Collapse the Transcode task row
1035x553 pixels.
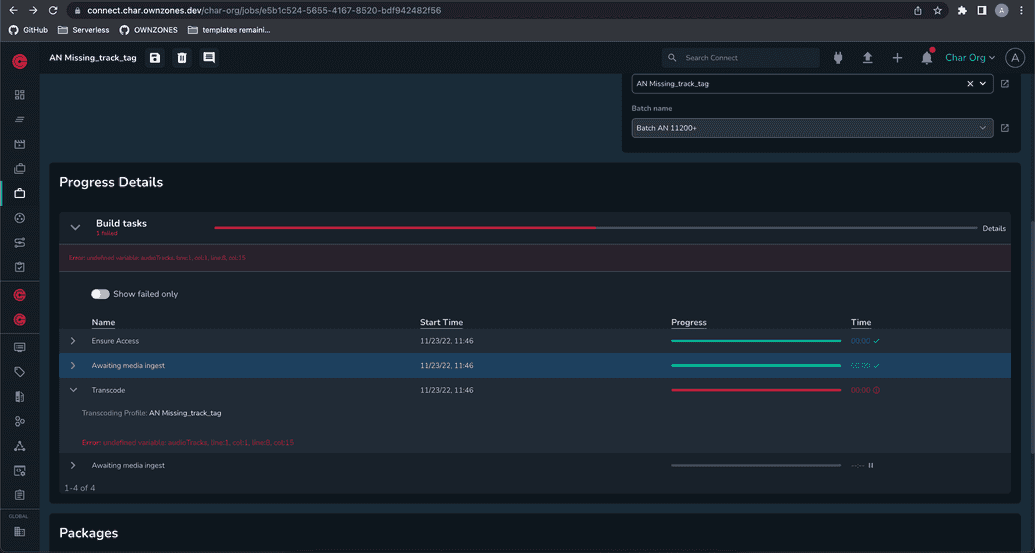(x=73, y=390)
